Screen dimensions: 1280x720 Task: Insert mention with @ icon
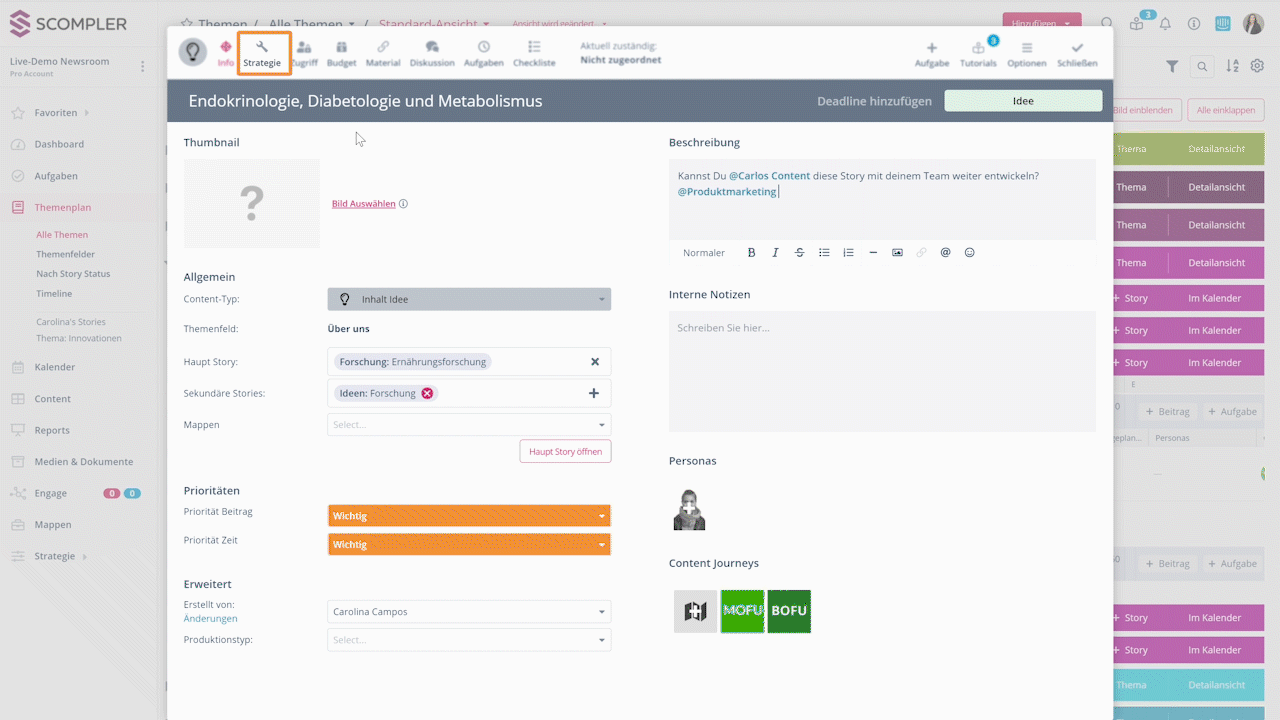pos(945,253)
